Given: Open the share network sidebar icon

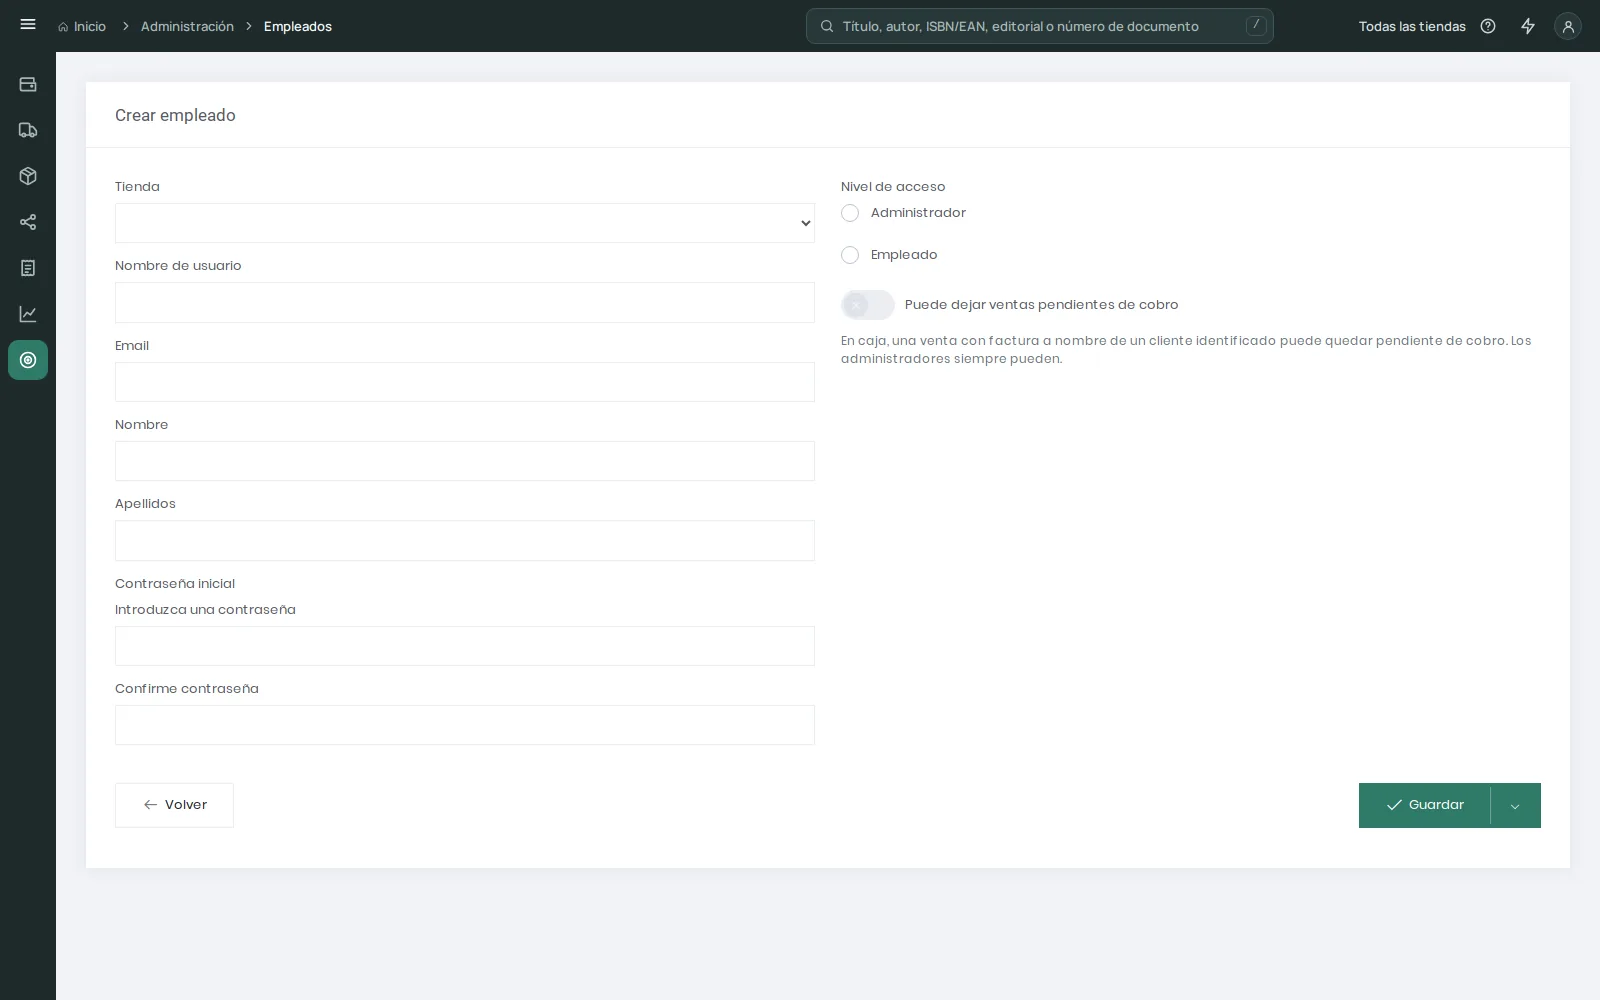Looking at the screenshot, I should tap(28, 222).
